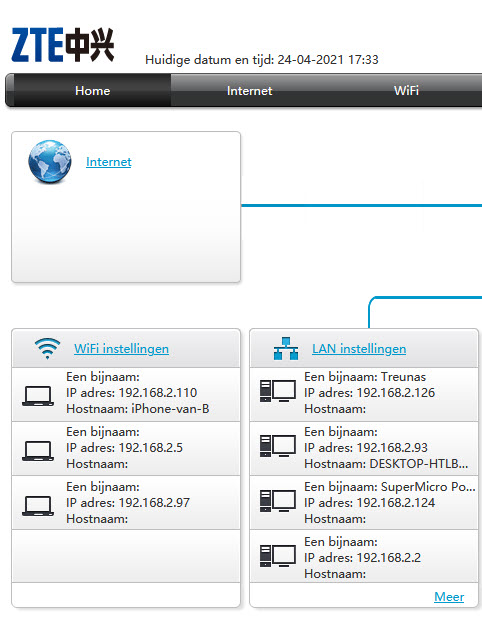
Task: Show more LAN devices via Meer
Action: click(449, 597)
